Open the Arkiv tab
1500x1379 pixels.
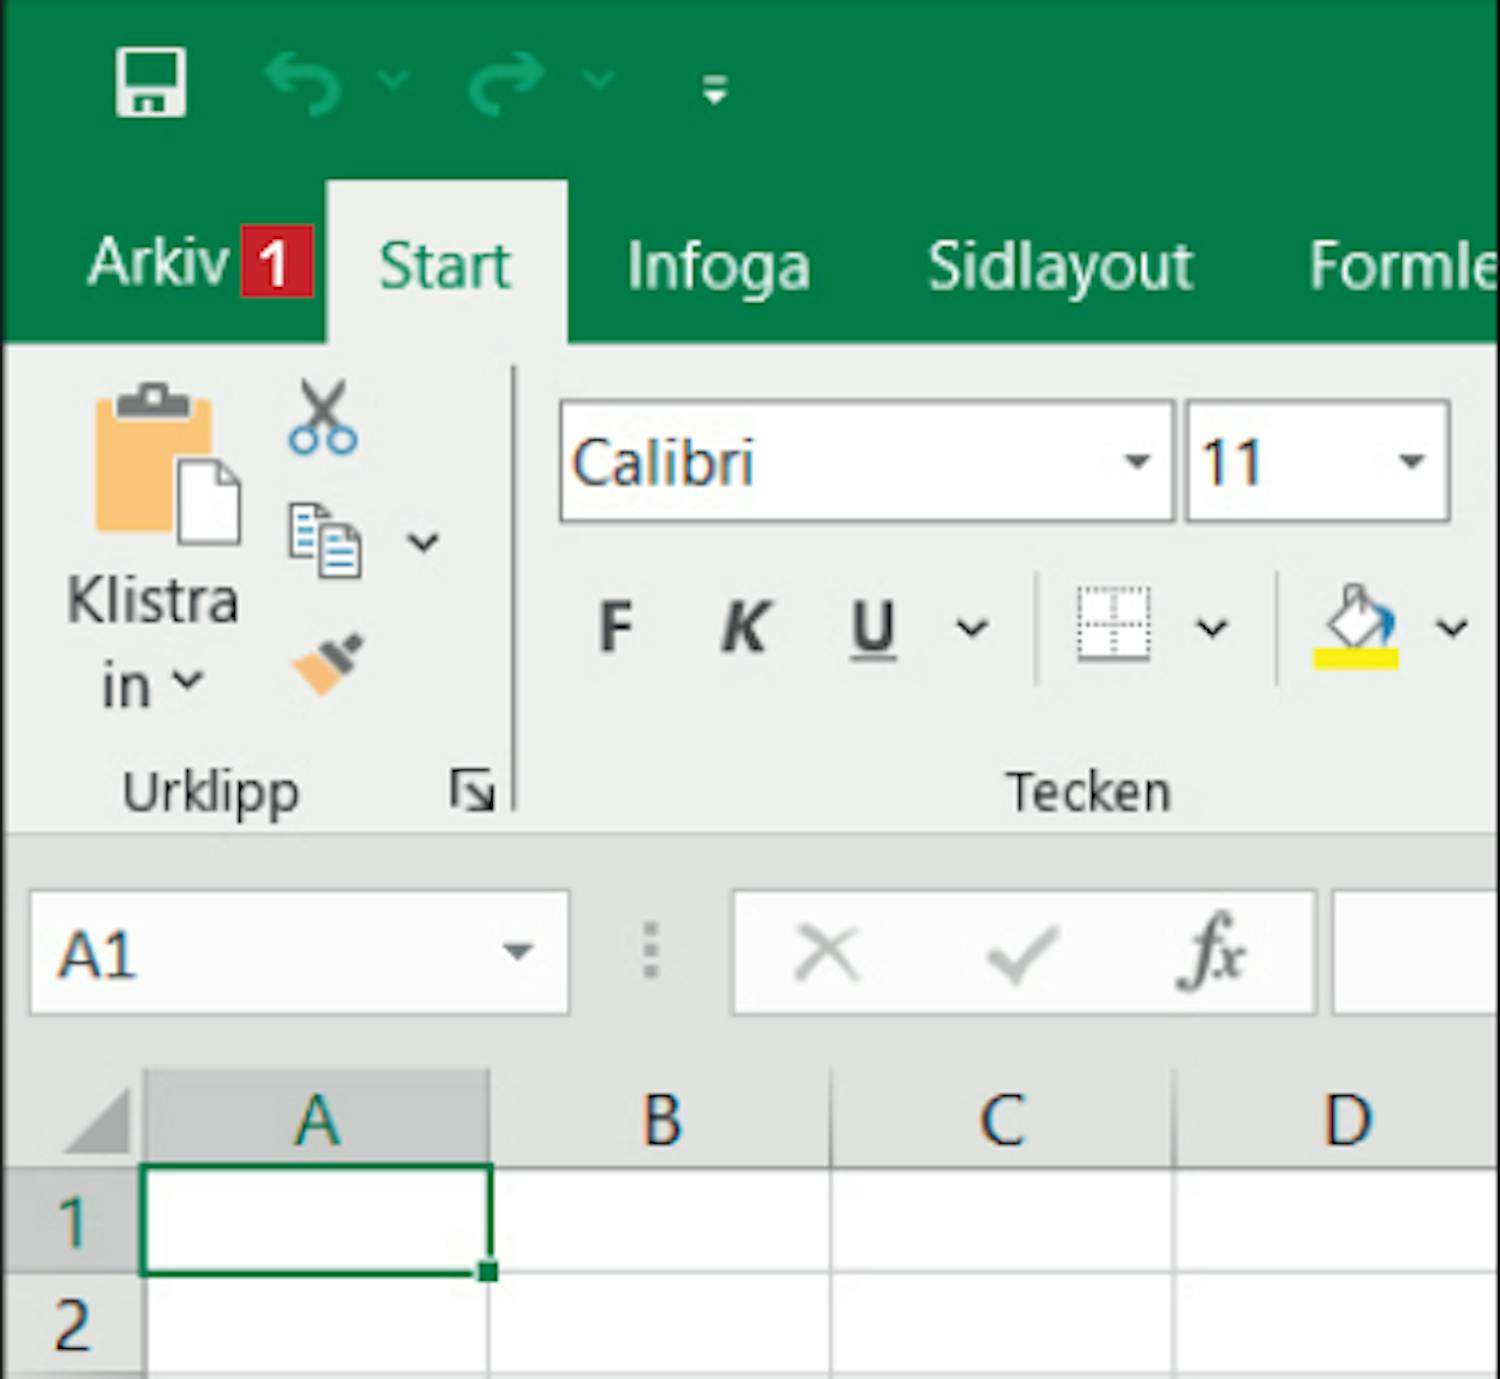159,263
